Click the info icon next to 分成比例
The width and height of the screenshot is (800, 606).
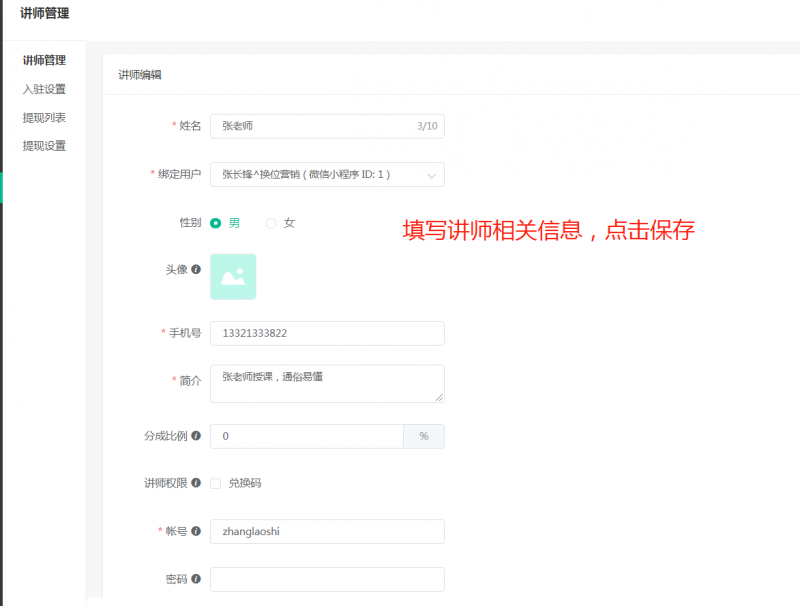pos(196,436)
